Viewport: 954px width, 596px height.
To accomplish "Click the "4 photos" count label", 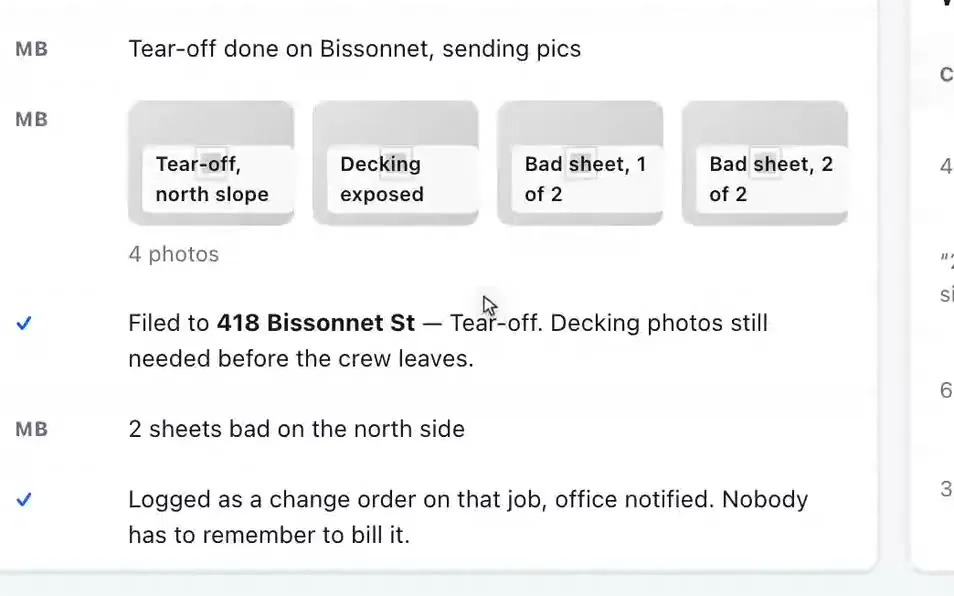I will pos(173,254).
